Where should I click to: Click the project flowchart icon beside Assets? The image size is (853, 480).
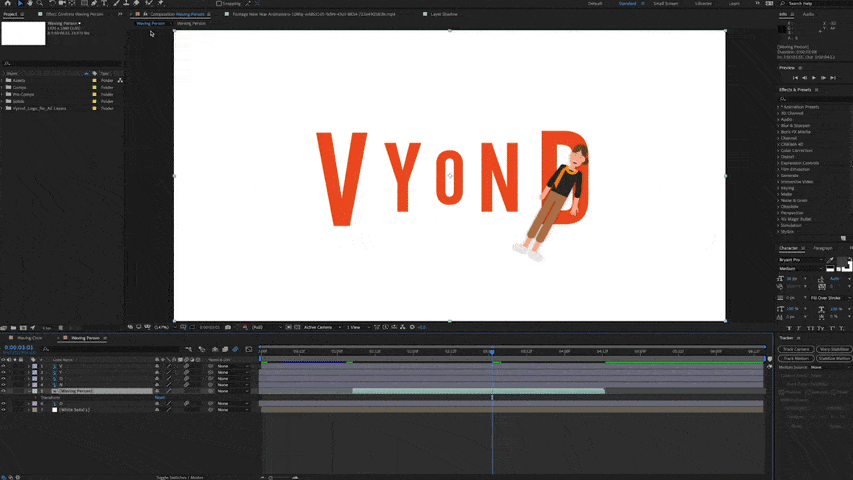point(120,80)
